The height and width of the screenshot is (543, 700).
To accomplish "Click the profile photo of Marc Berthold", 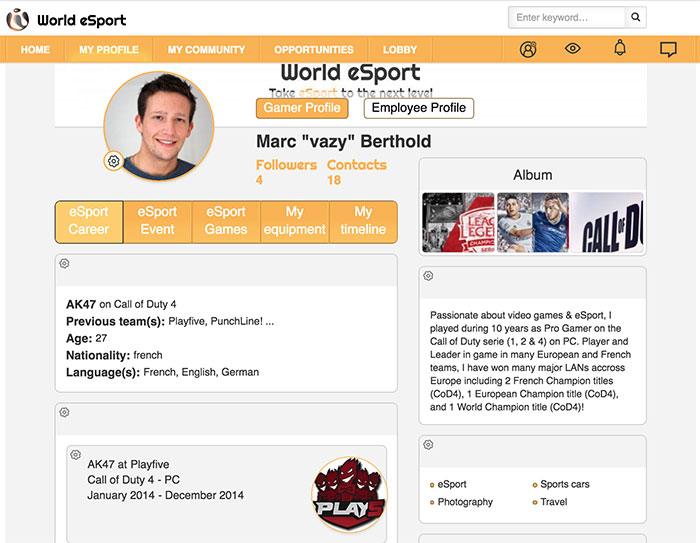I will tap(159, 126).
